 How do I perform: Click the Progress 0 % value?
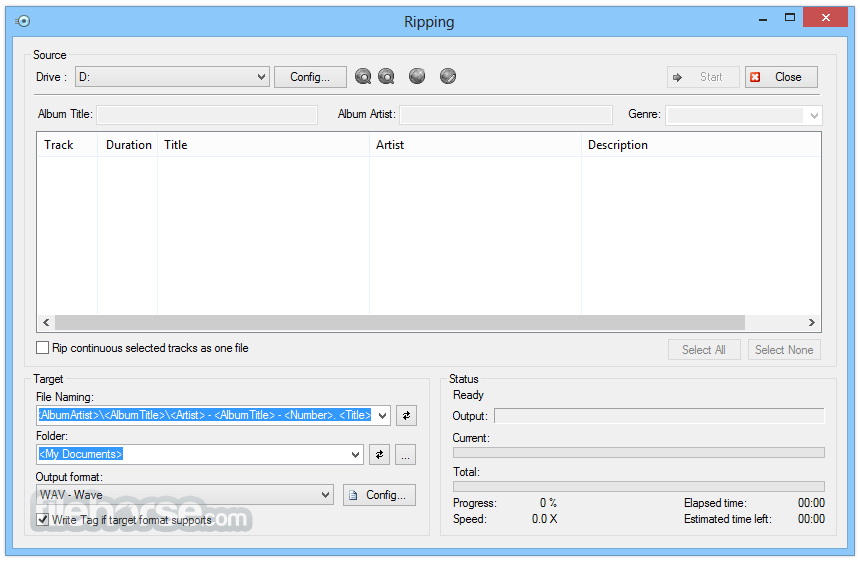click(548, 503)
